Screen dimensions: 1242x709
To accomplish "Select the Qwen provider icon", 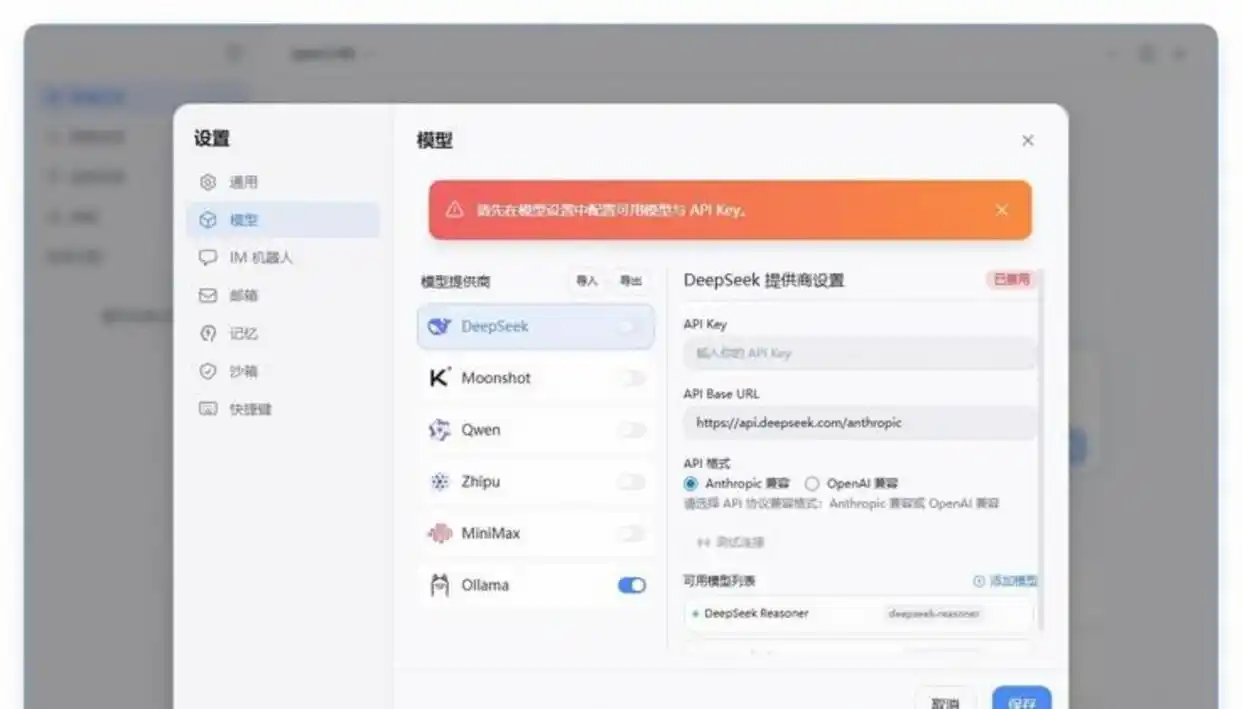I will 438,429.
